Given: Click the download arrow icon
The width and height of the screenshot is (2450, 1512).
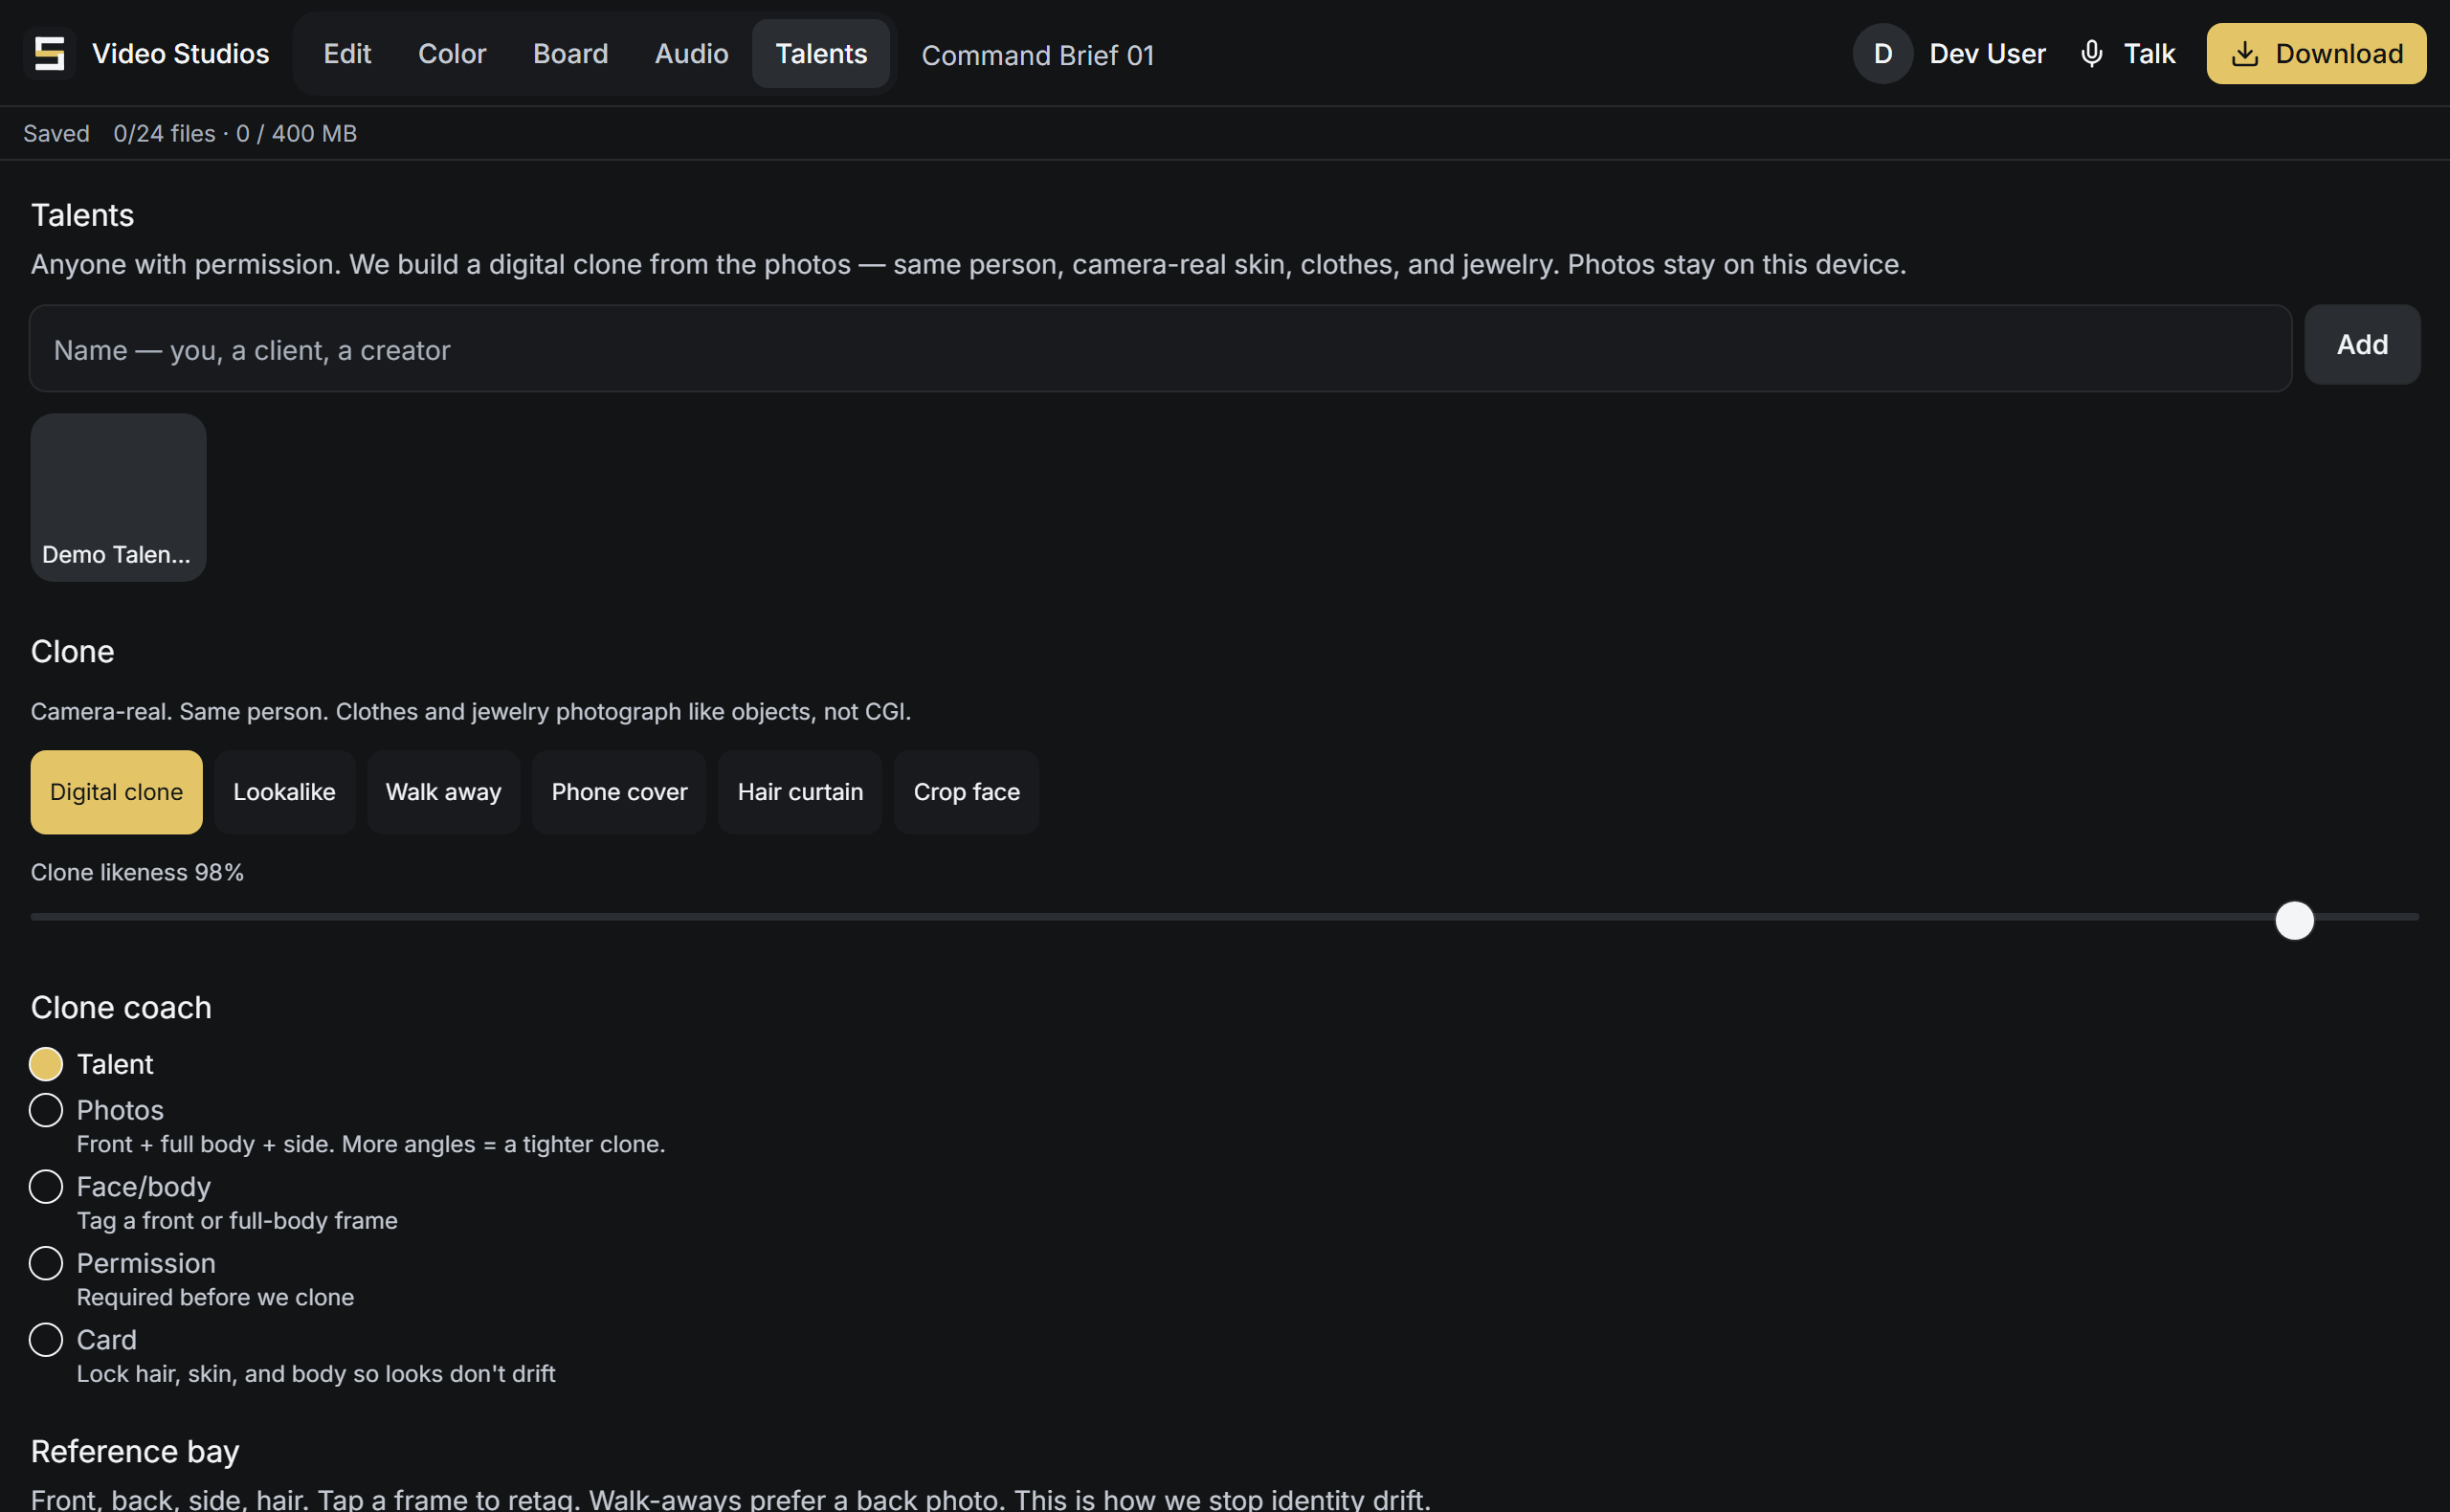Looking at the screenshot, I should pyautogui.click(x=2245, y=53).
